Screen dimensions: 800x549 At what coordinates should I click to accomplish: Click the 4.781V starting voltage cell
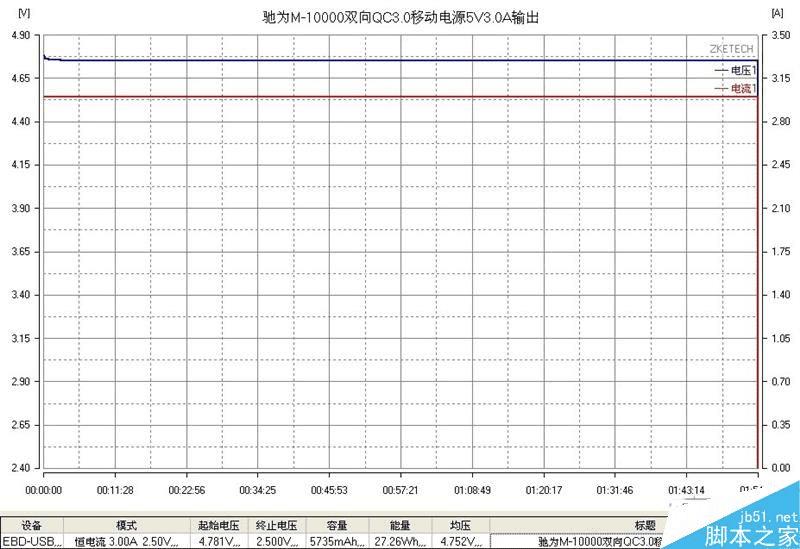pos(219,541)
